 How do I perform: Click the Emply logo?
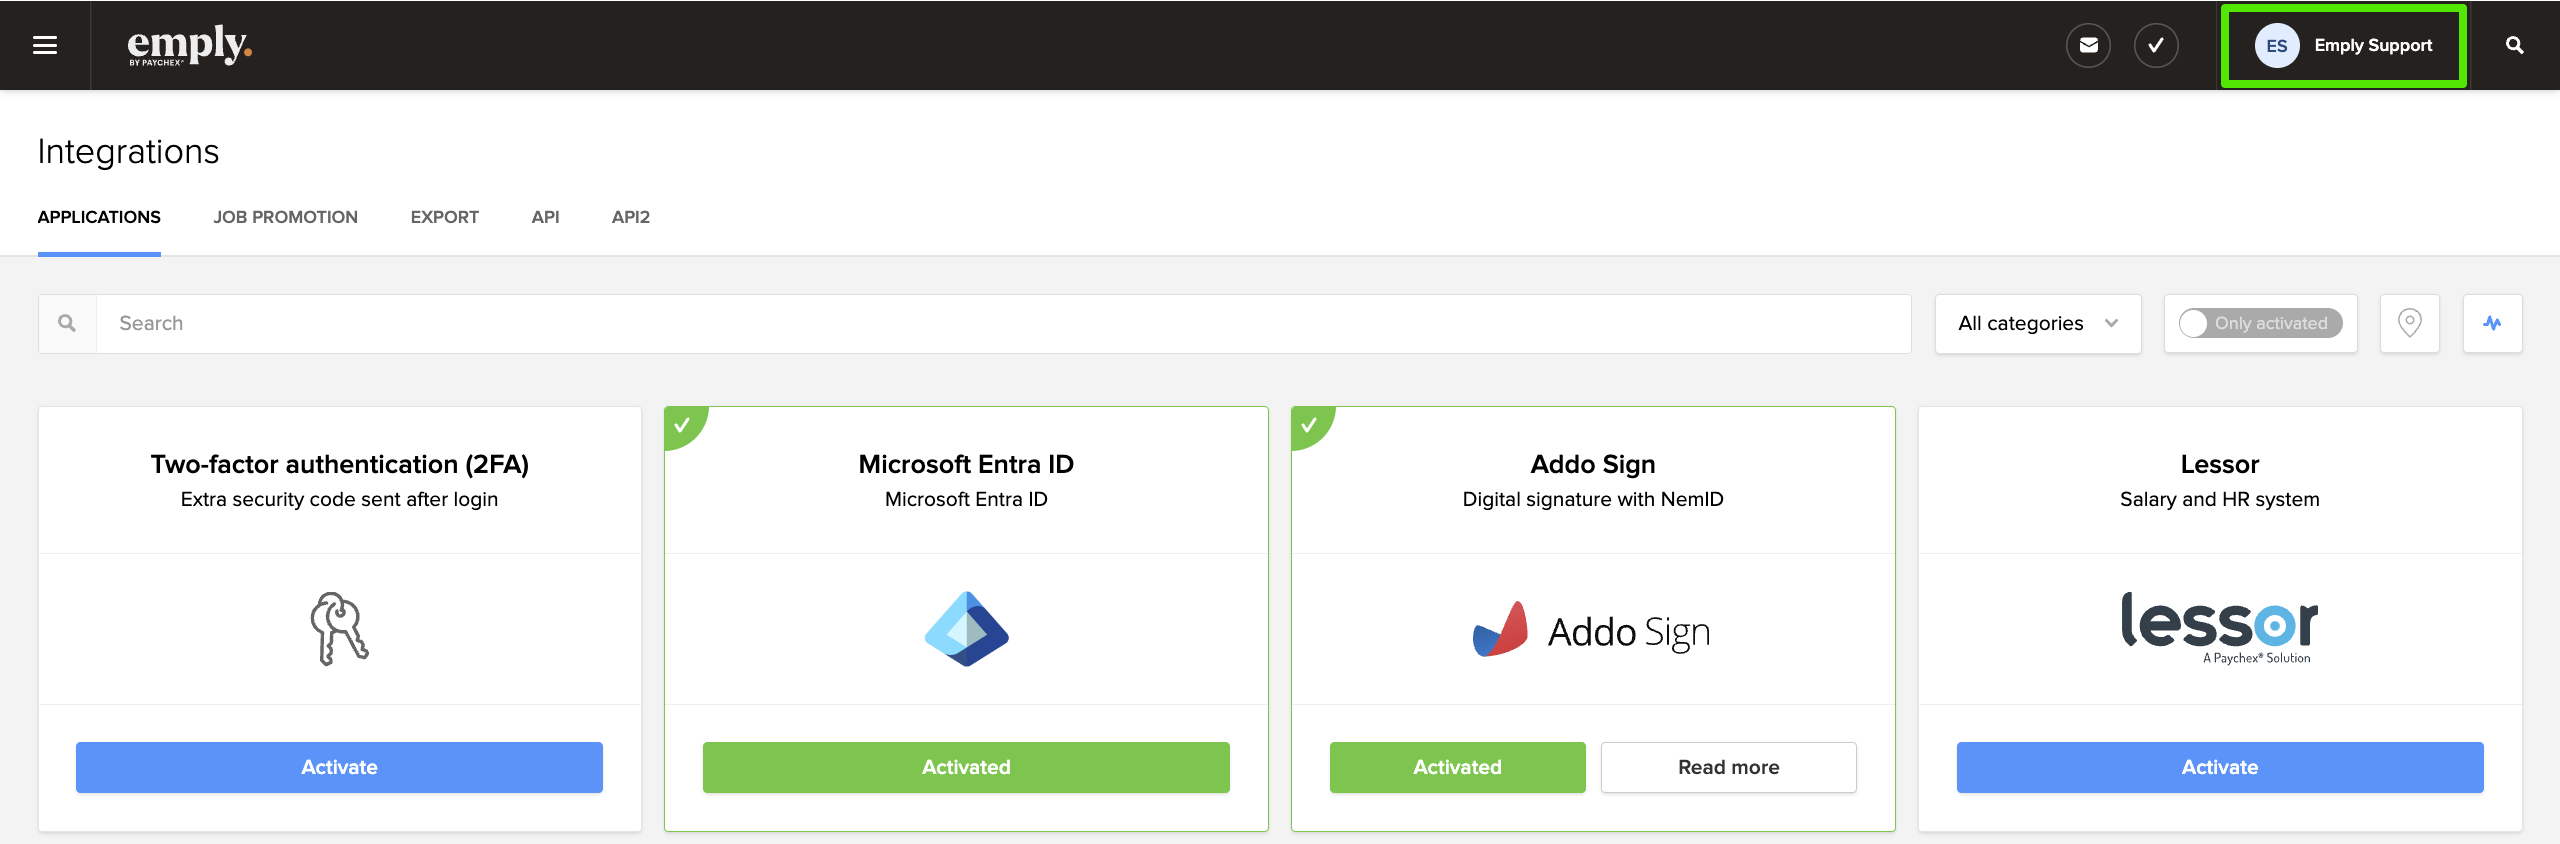pos(189,45)
